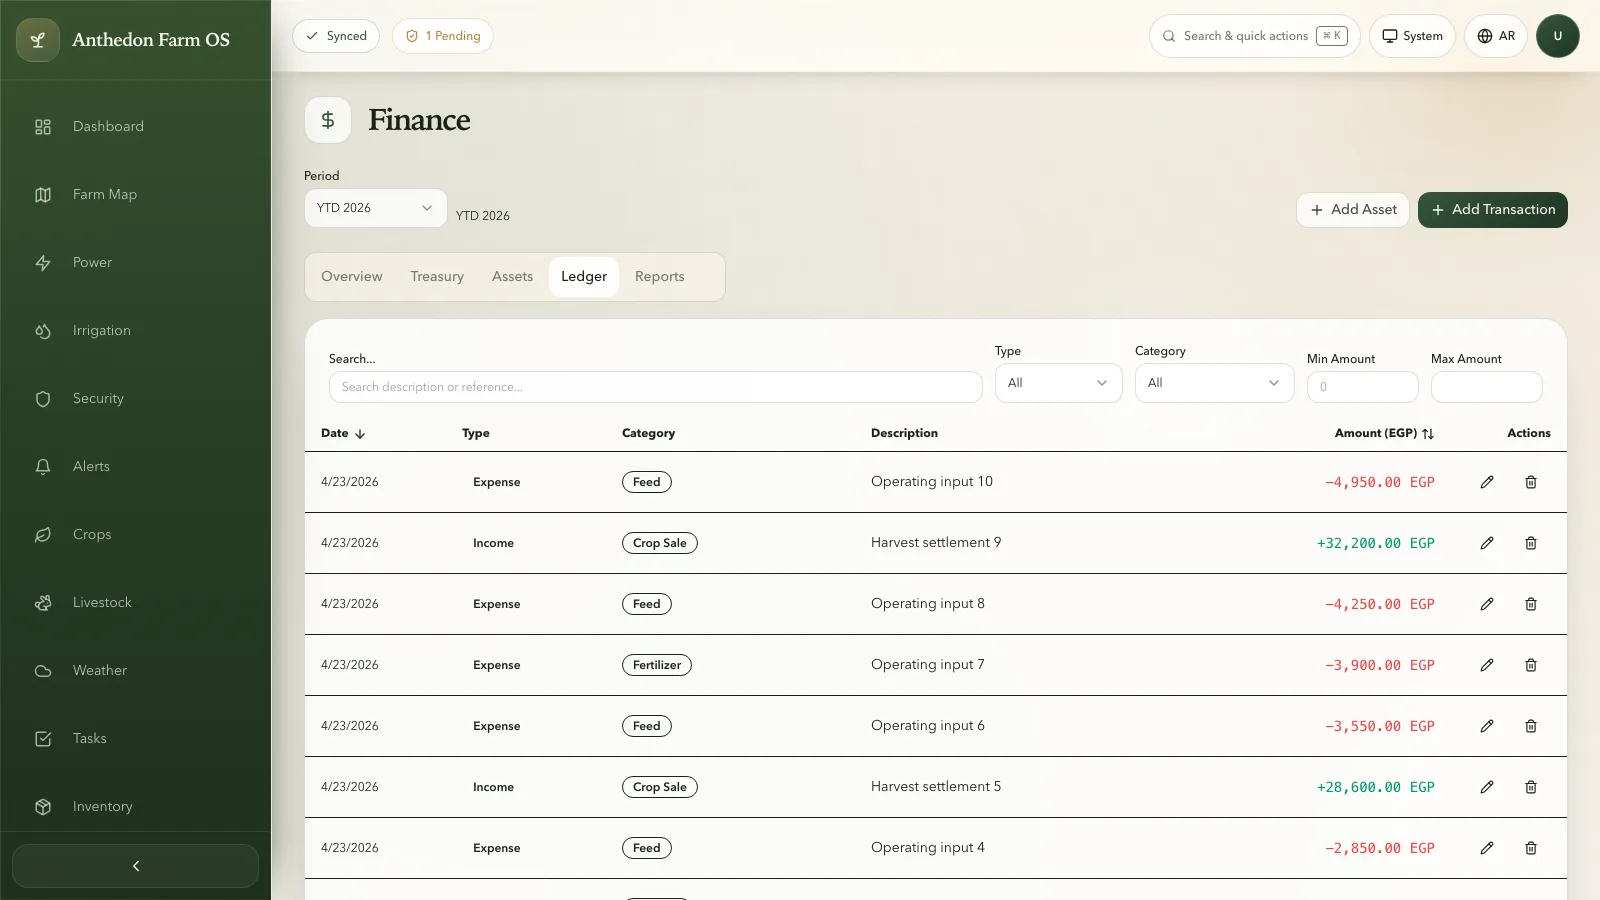Click Feed tag in Operating input 10 row

647,482
